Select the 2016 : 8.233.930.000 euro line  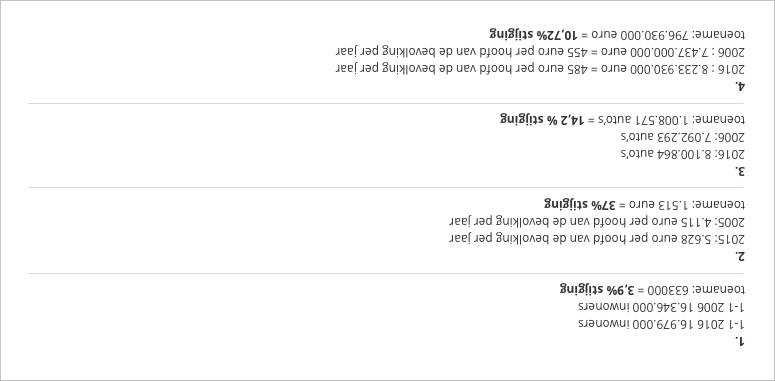[x=540, y=69]
